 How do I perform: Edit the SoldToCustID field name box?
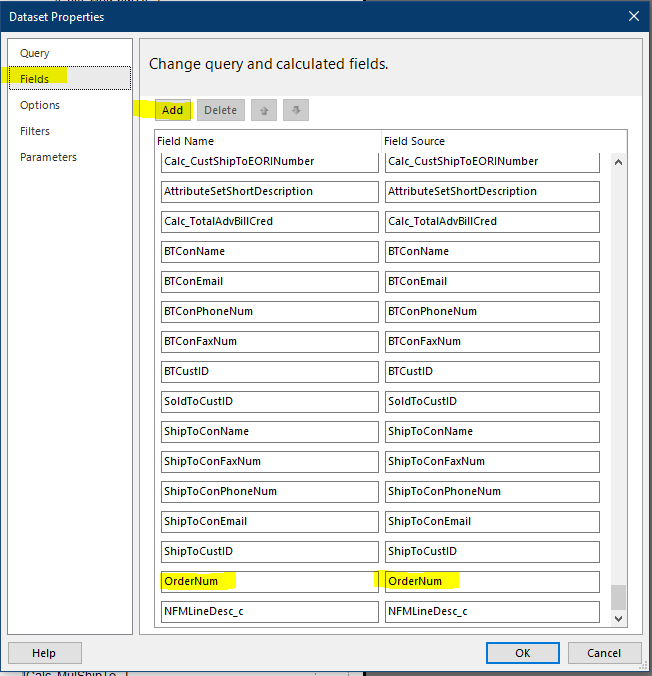[x=270, y=402]
